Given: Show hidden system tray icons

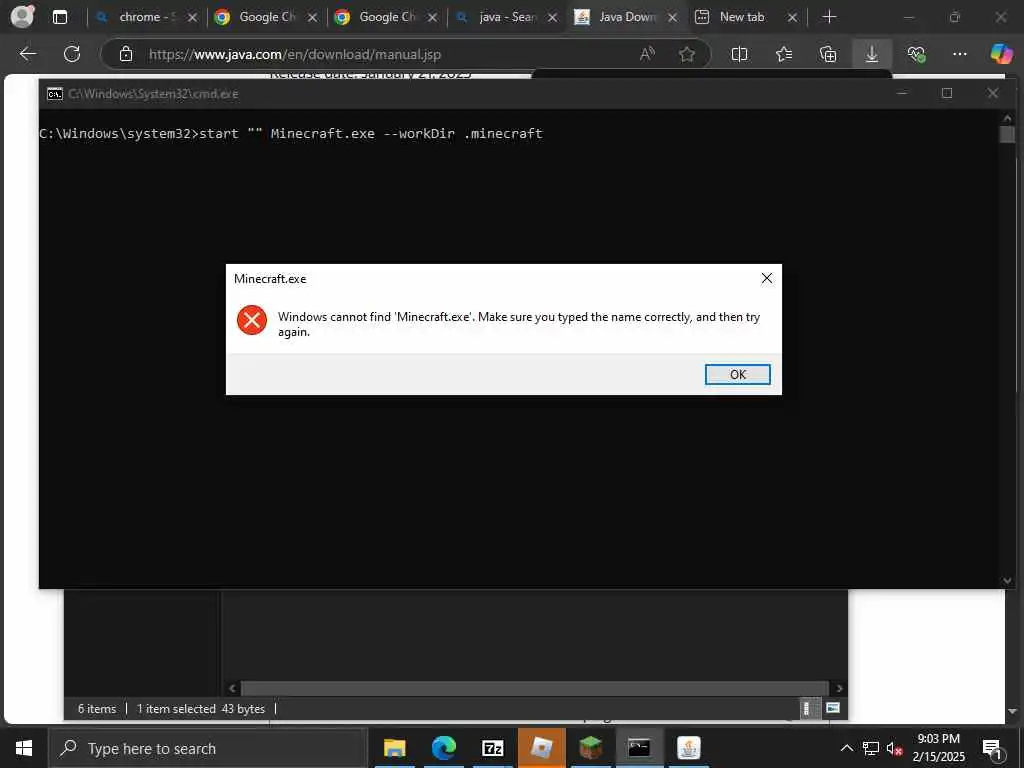Looking at the screenshot, I should (846, 748).
